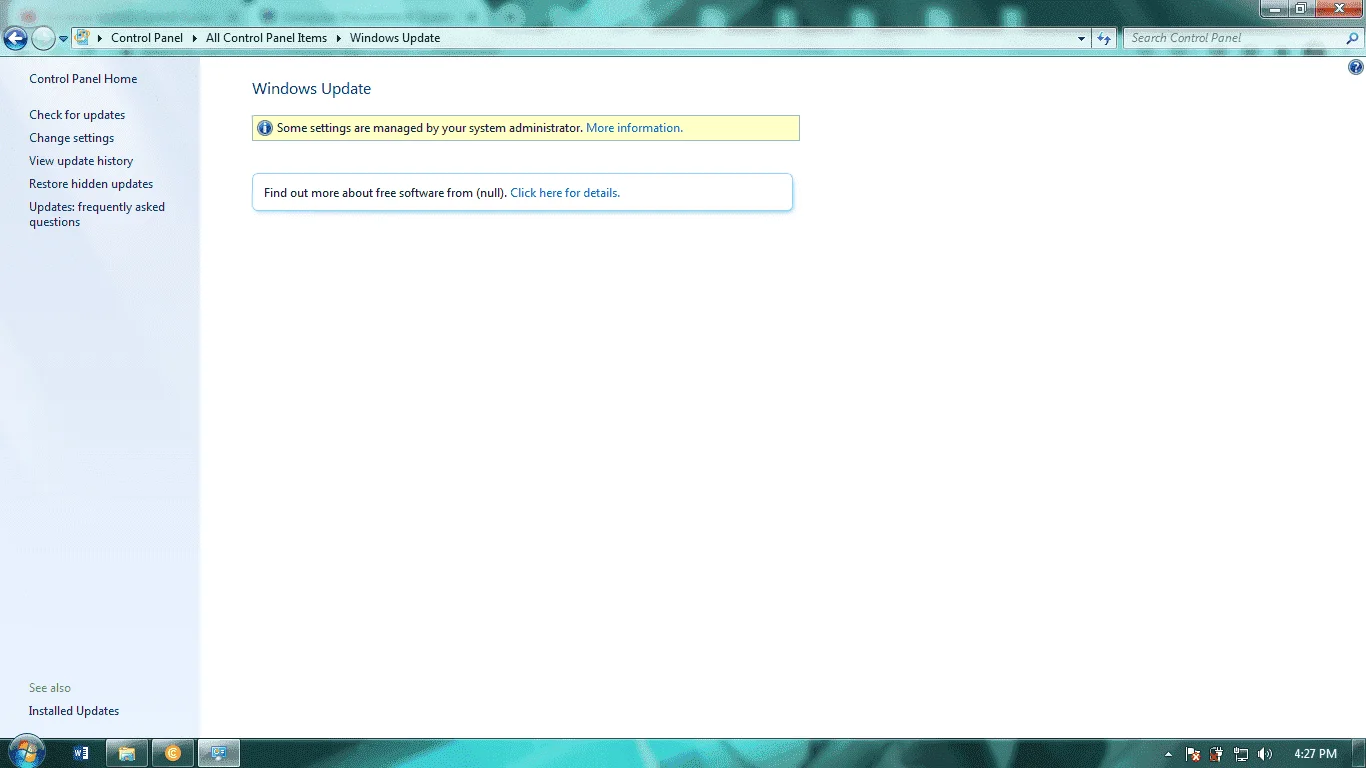1366x768 pixels.
Task: Close the Windows Update window
Action: click(x=1338, y=8)
